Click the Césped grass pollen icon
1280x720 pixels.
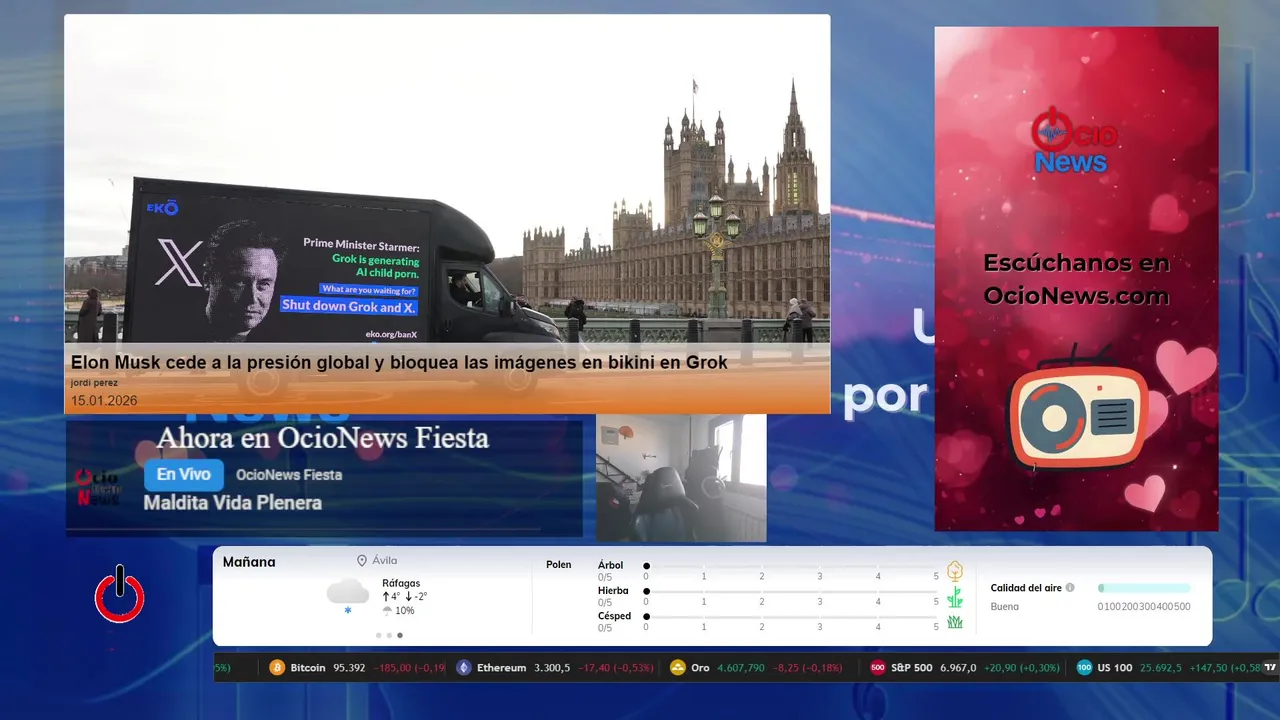pyautogui.click(x=955, y=622)
